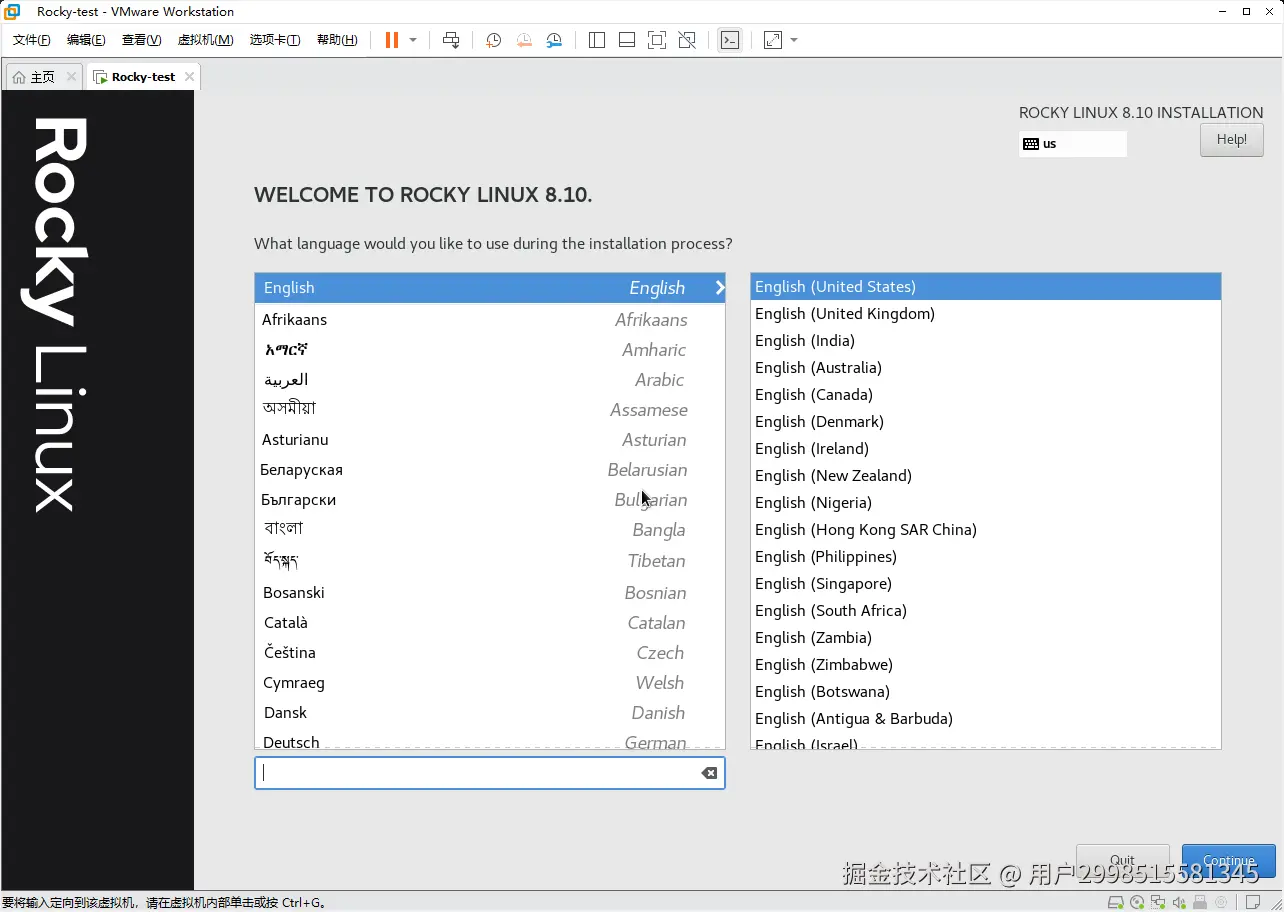Image resolution: width=1284 pixels, height=912 pixels.
Task: Choose English (Denmark) locale
Action: click(x=986, y=422)
